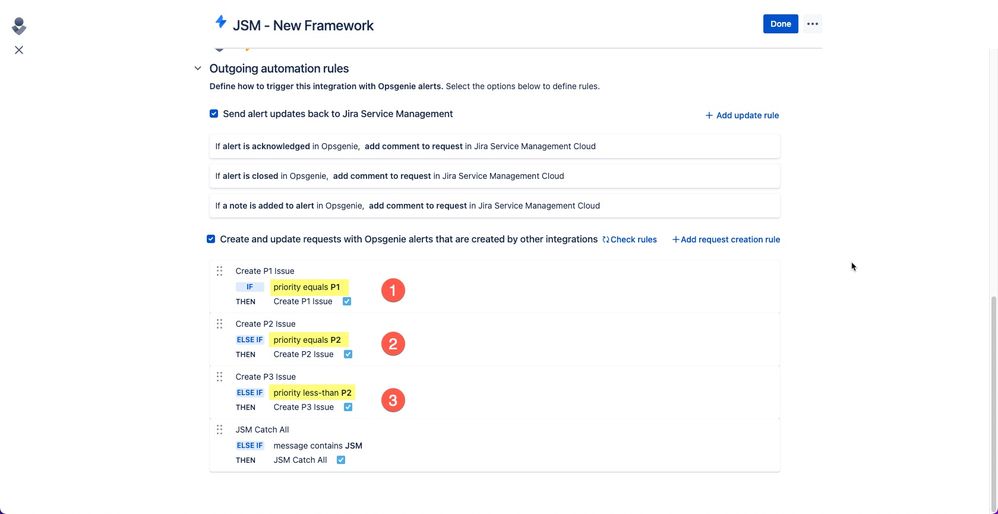Image resolution: width=998 pixels, height=514 pixels.
Task: Click Check rules refresh link
Action: click(x=629, y=240)
